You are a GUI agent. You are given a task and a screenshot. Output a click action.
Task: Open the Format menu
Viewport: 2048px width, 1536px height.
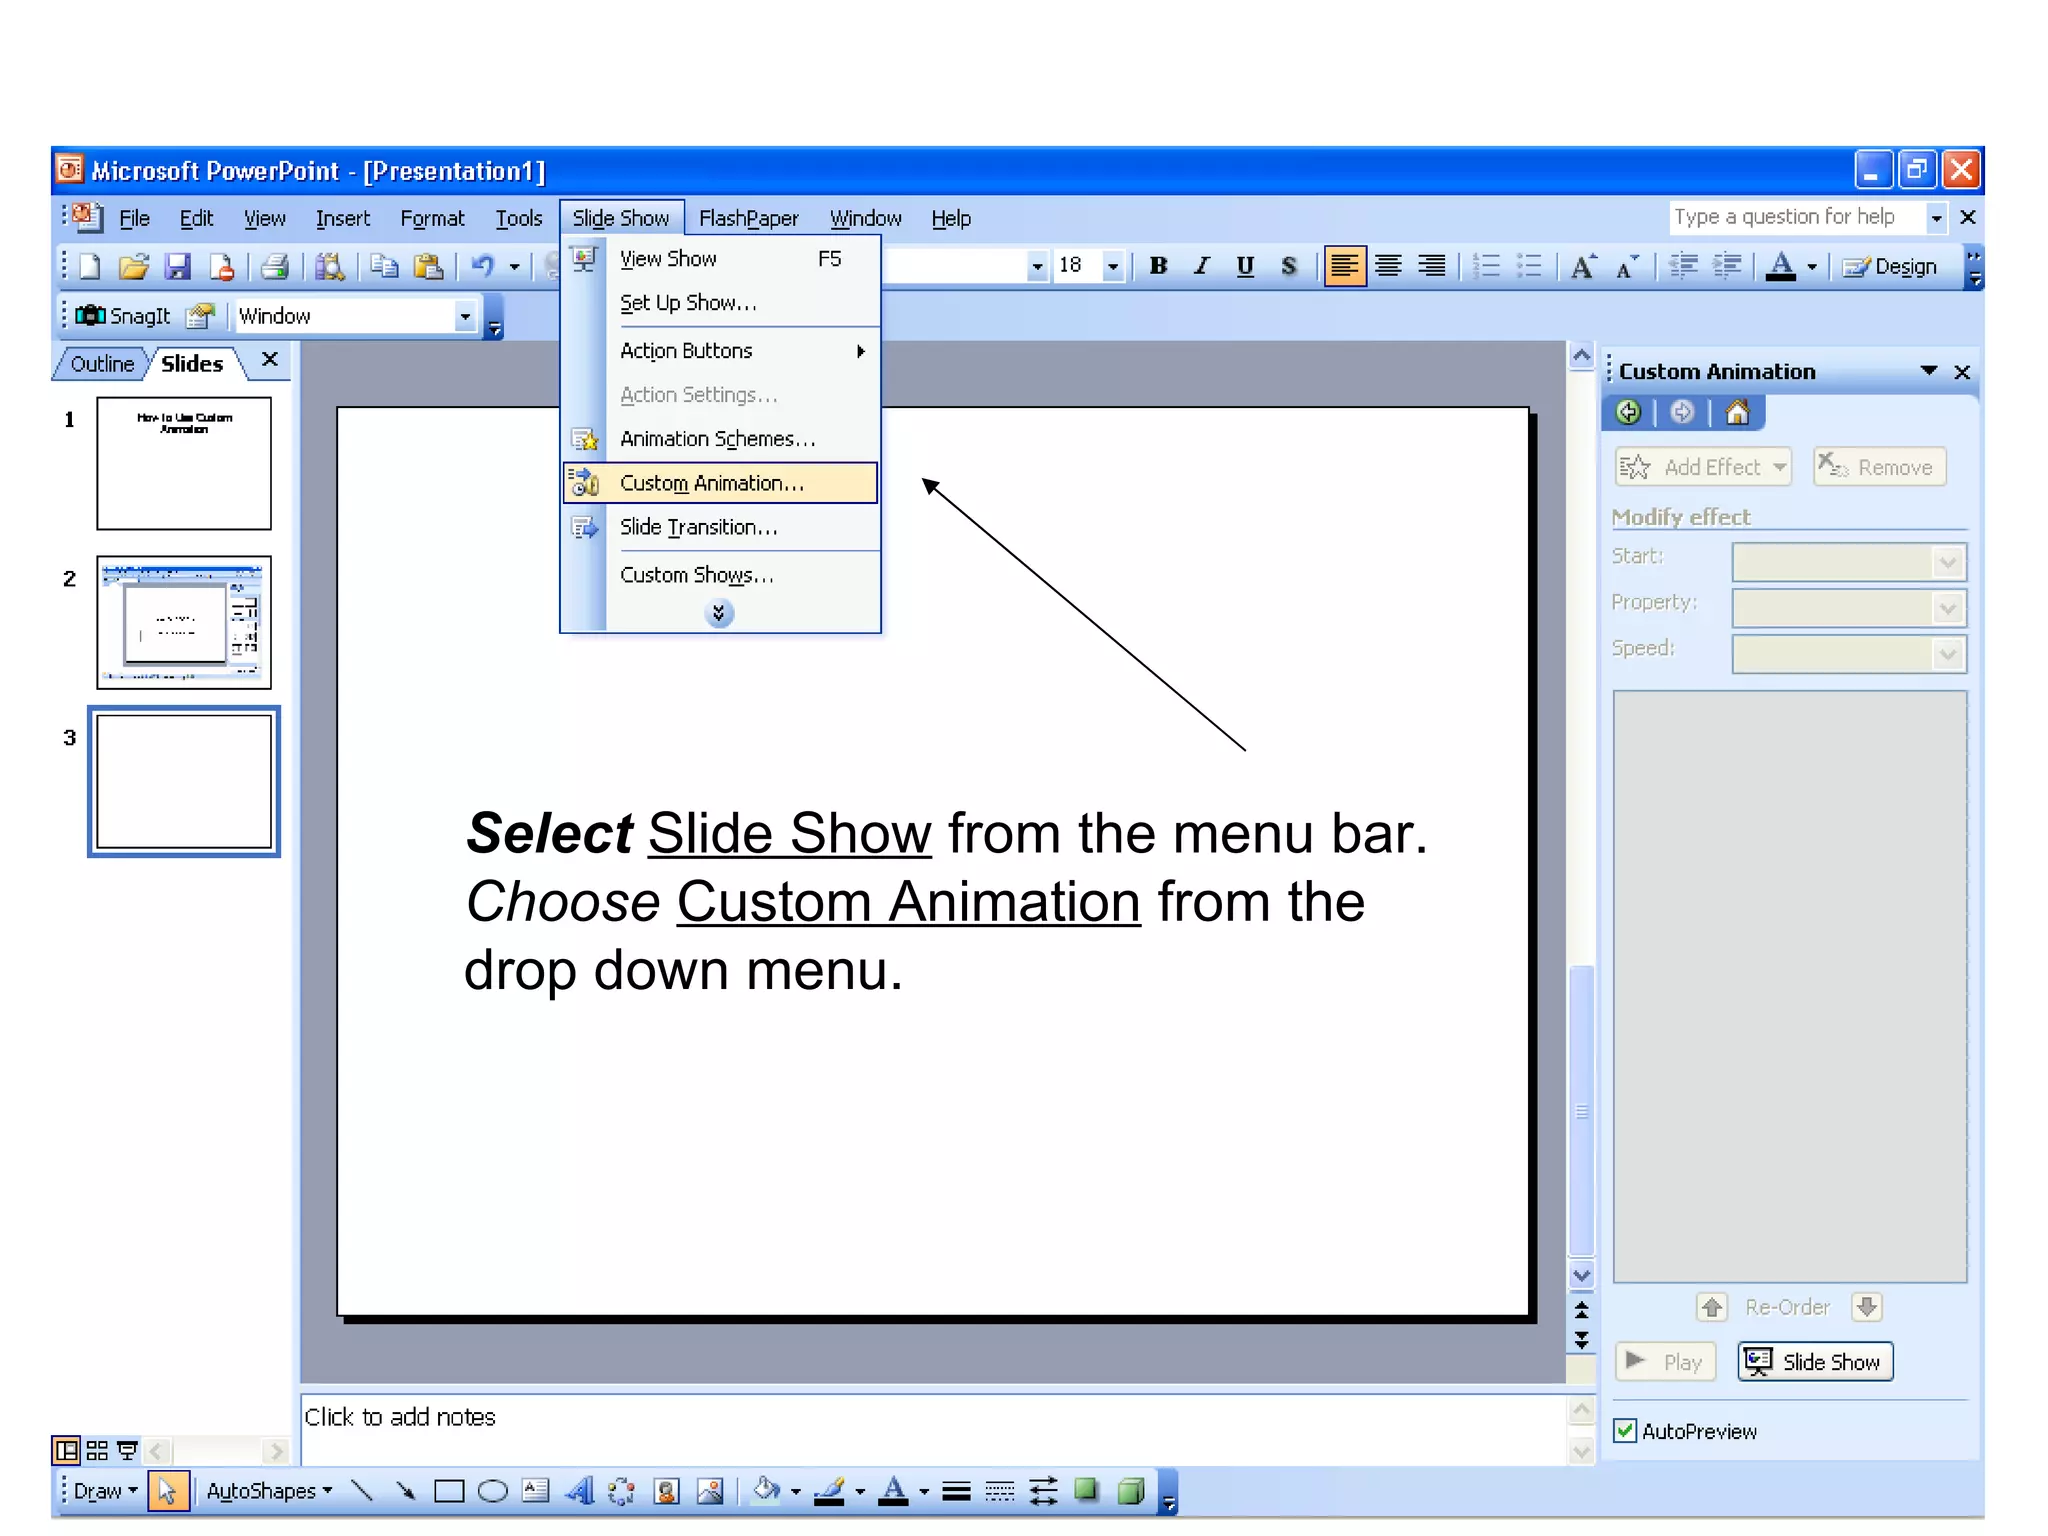432,218
